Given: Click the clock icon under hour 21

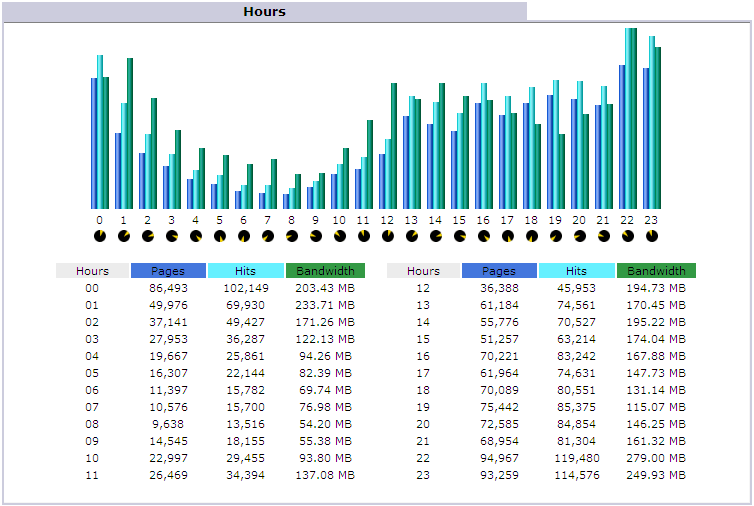Looking at the screenshot, I should coord(604,236).
